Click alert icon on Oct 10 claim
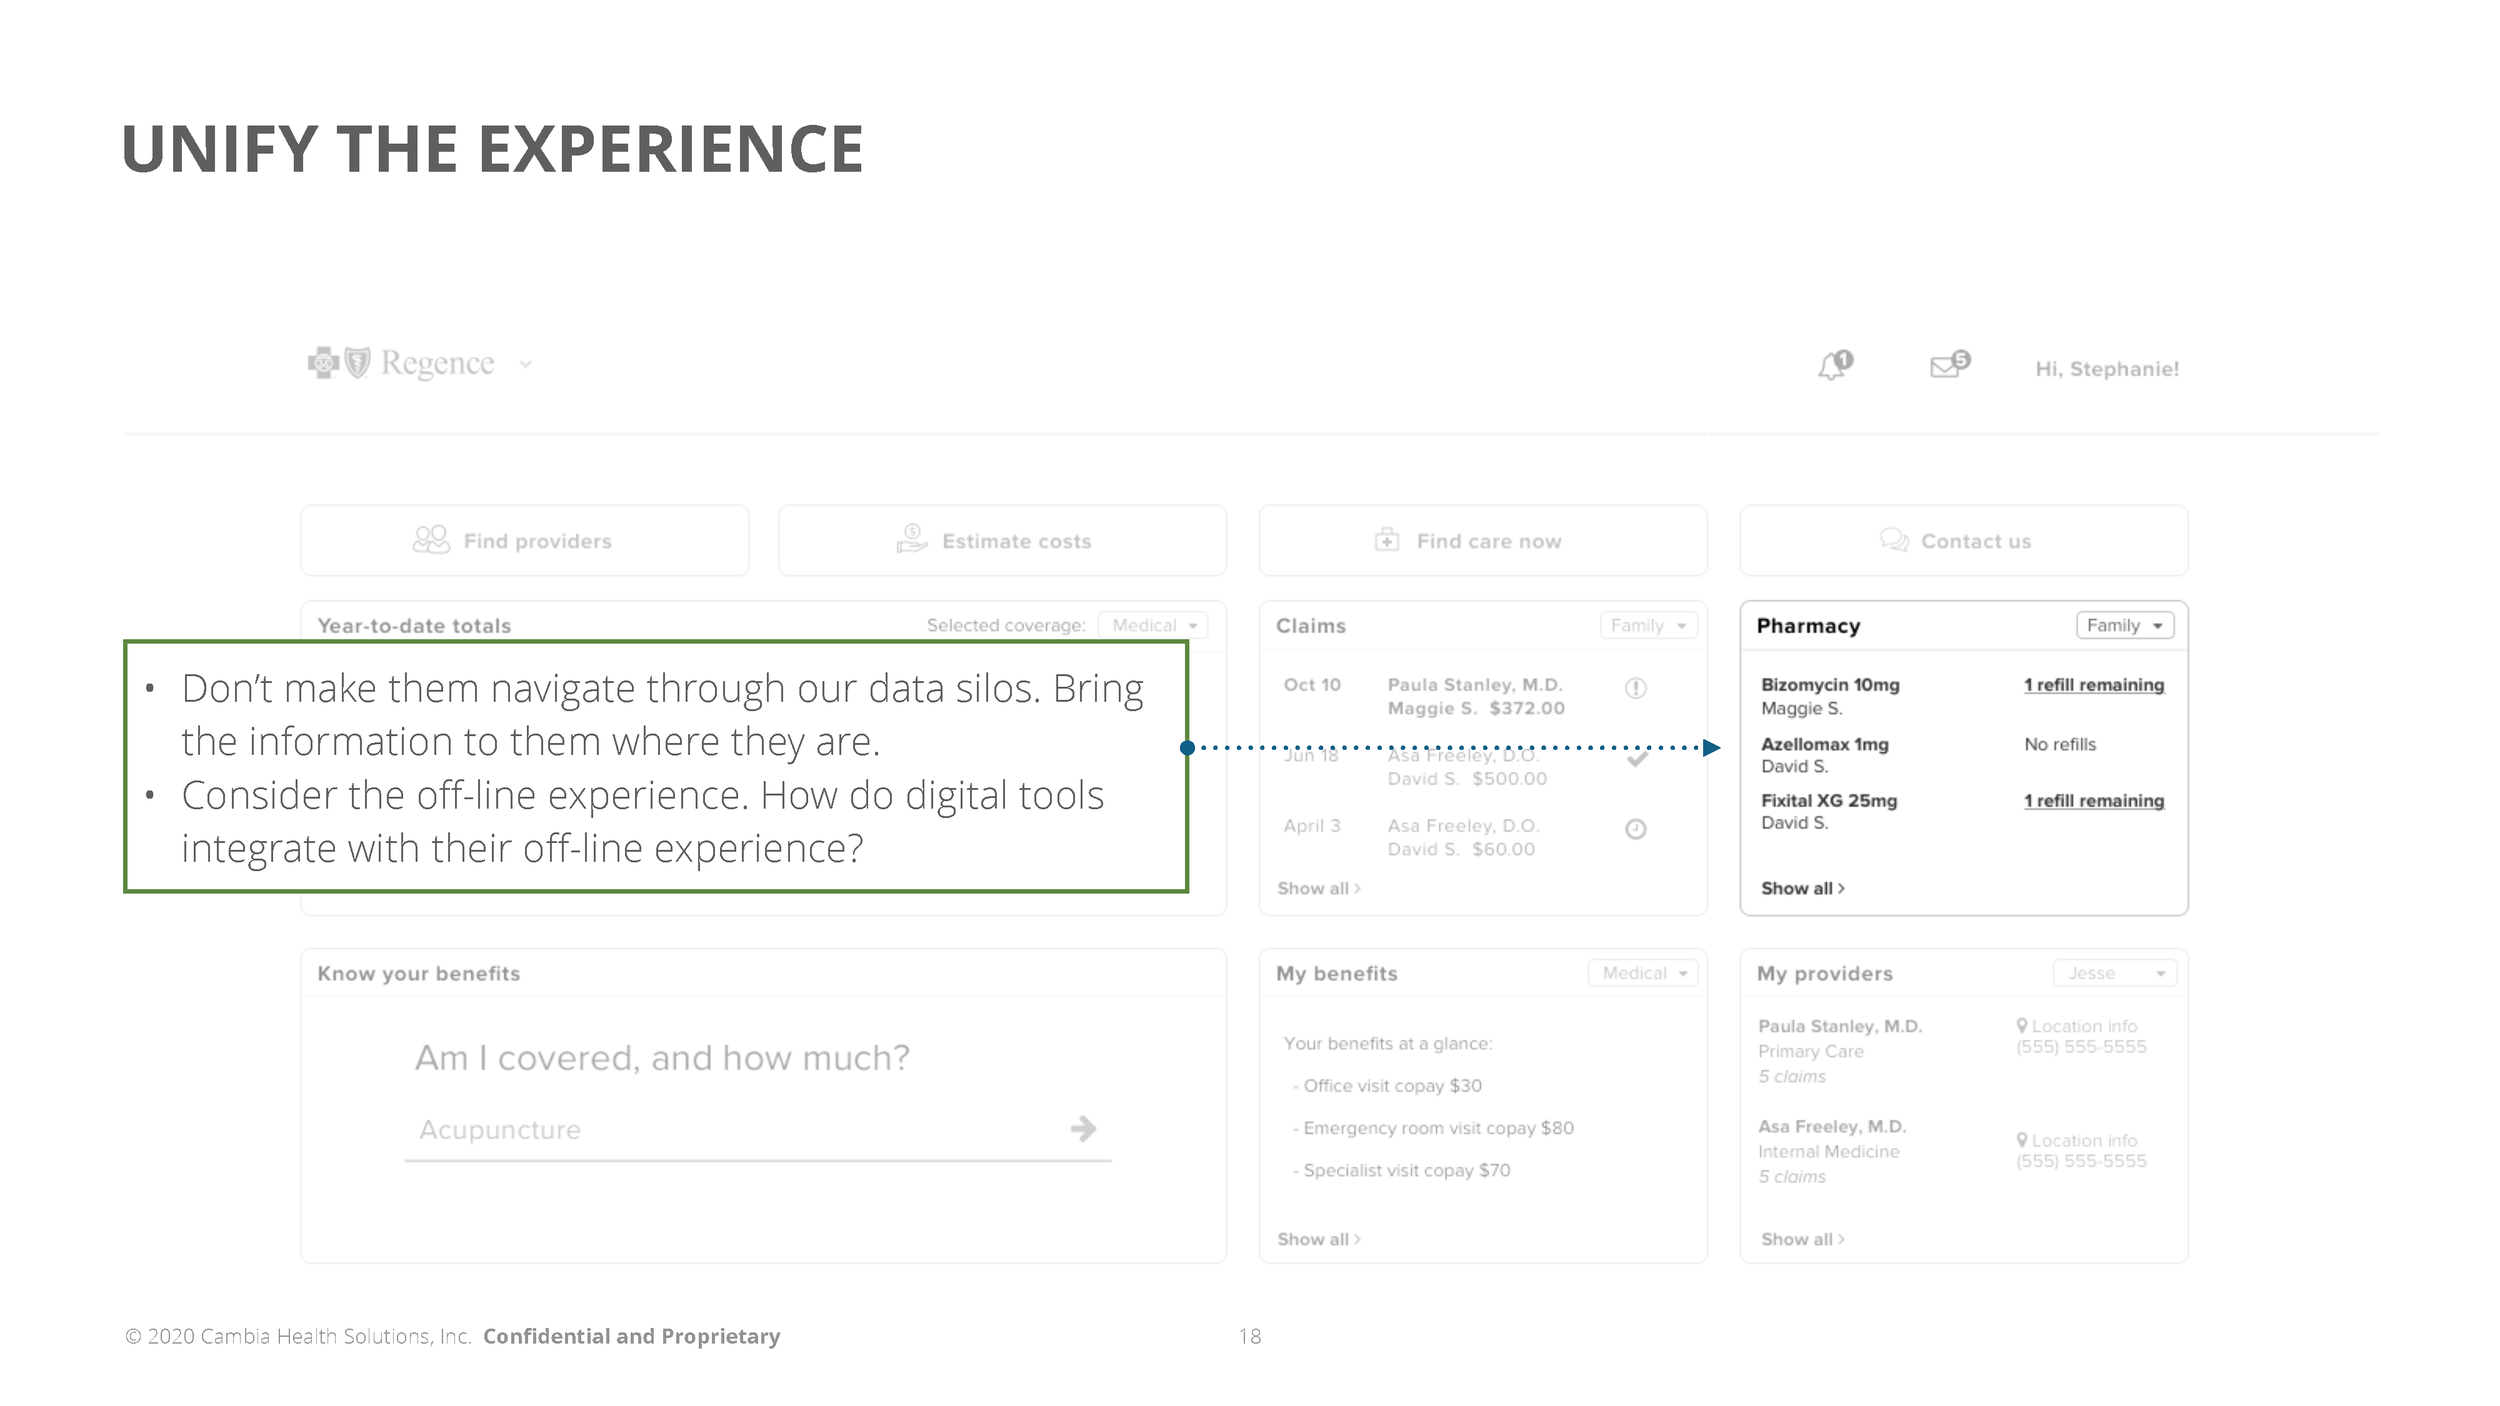This screenshot has width=2500, height=1406. tap(1635, 688)
